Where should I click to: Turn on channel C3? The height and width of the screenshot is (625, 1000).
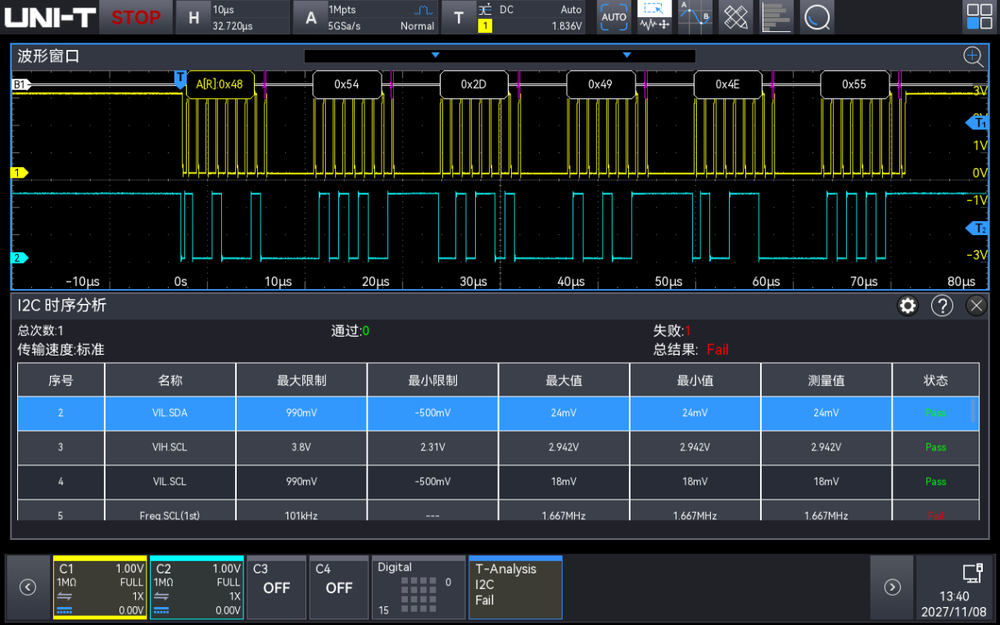276,587
